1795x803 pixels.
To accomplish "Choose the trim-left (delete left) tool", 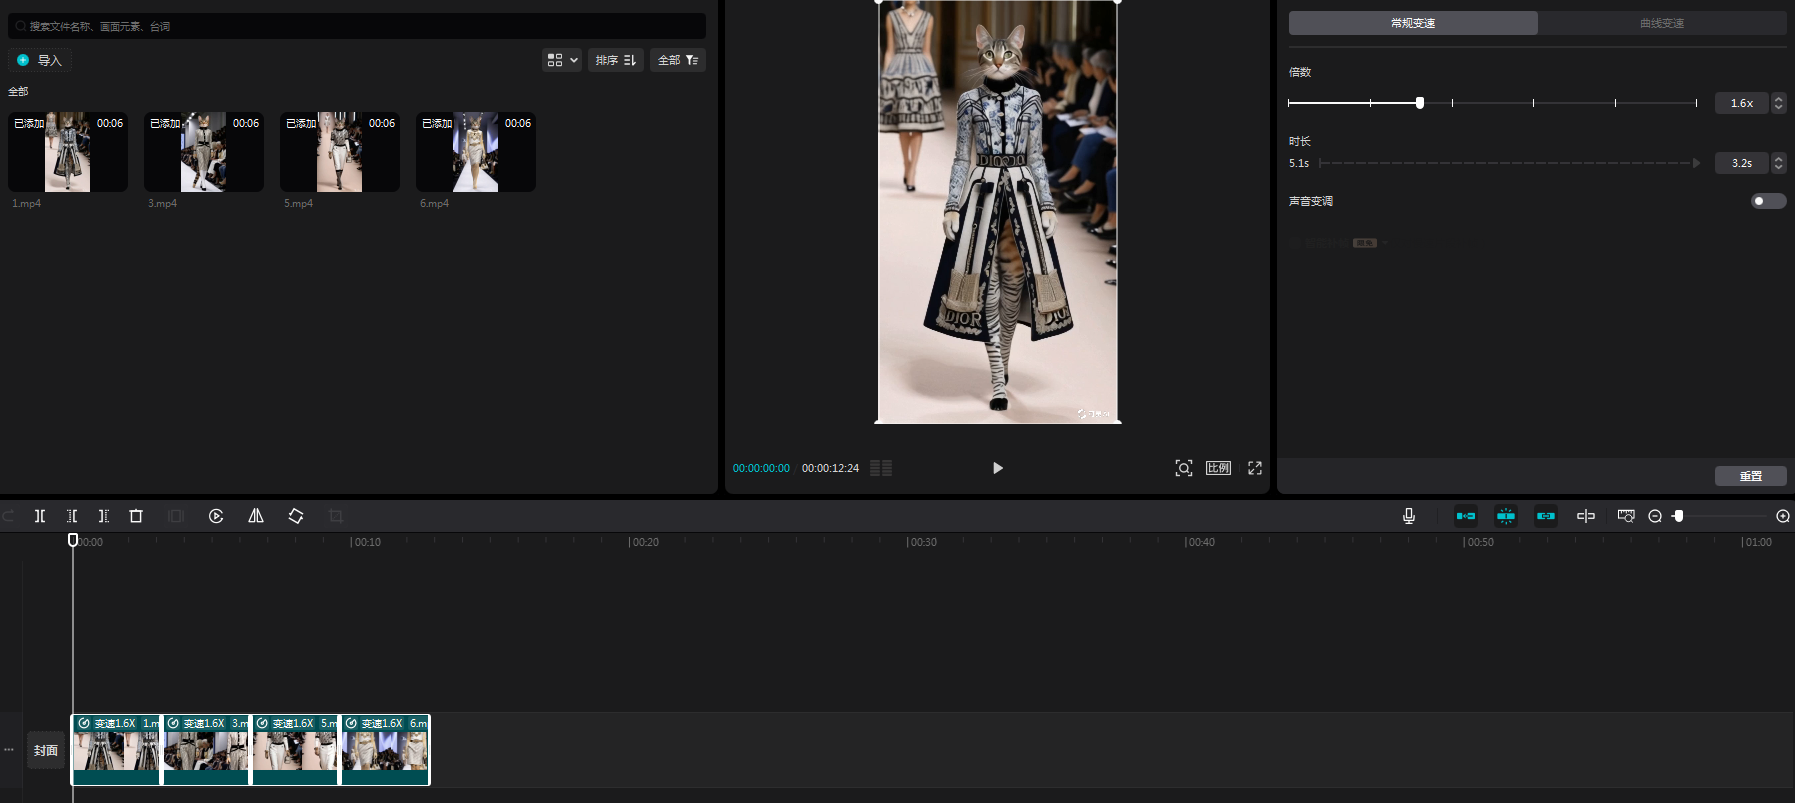I will click(72, 516).
